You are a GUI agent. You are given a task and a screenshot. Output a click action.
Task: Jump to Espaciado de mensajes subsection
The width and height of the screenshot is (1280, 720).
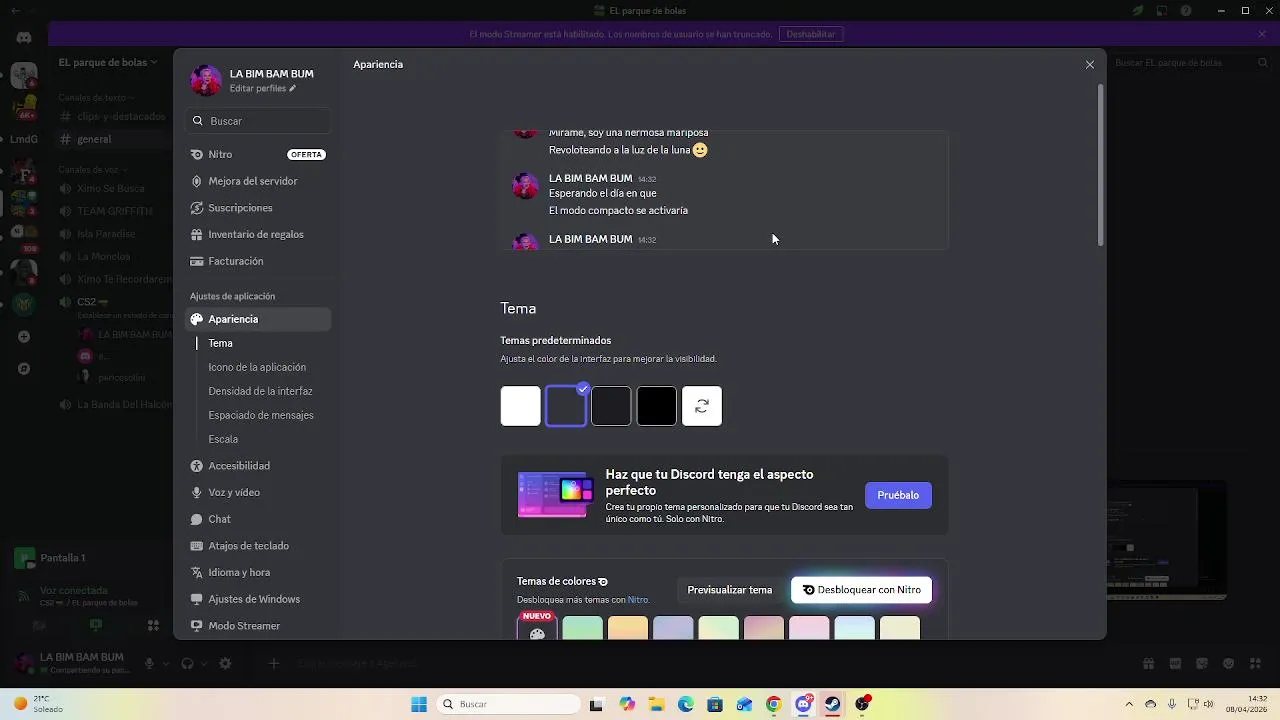pos(261,415)
